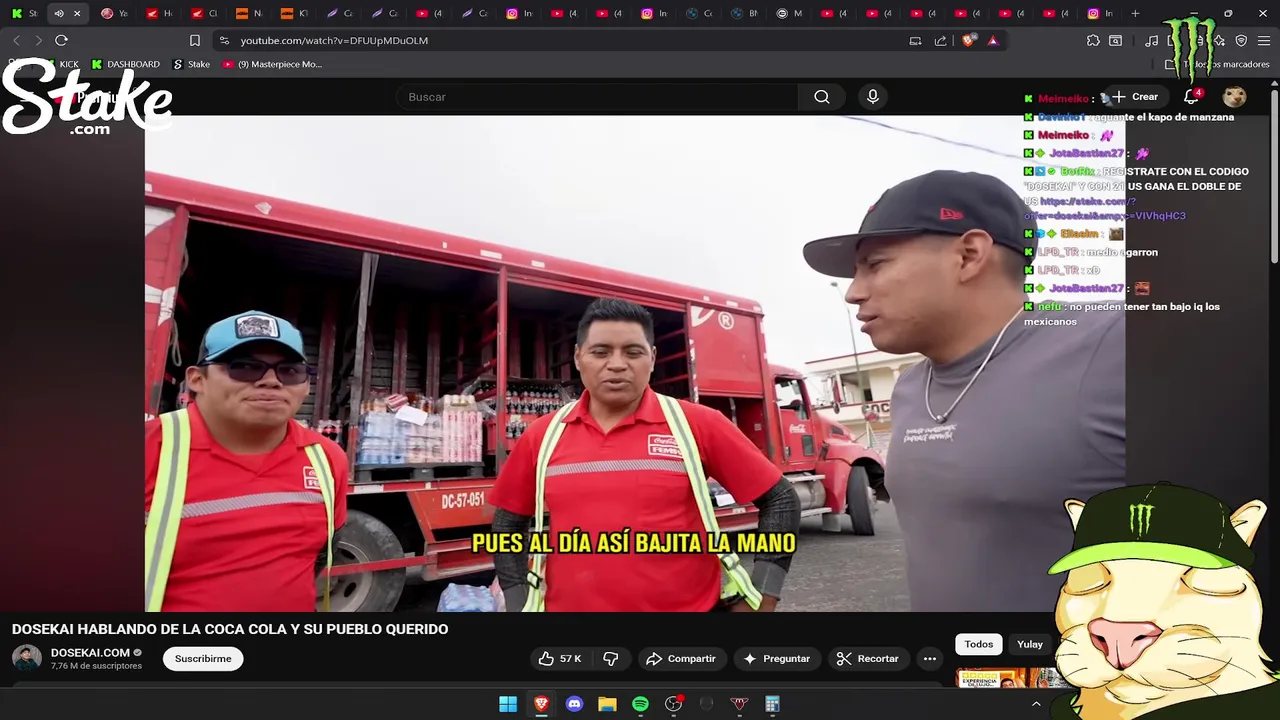1280x720 pixels.
Task: Open the Brave main menu hamburger icon
Action: pyautogui.click(x=1263, y=40)
